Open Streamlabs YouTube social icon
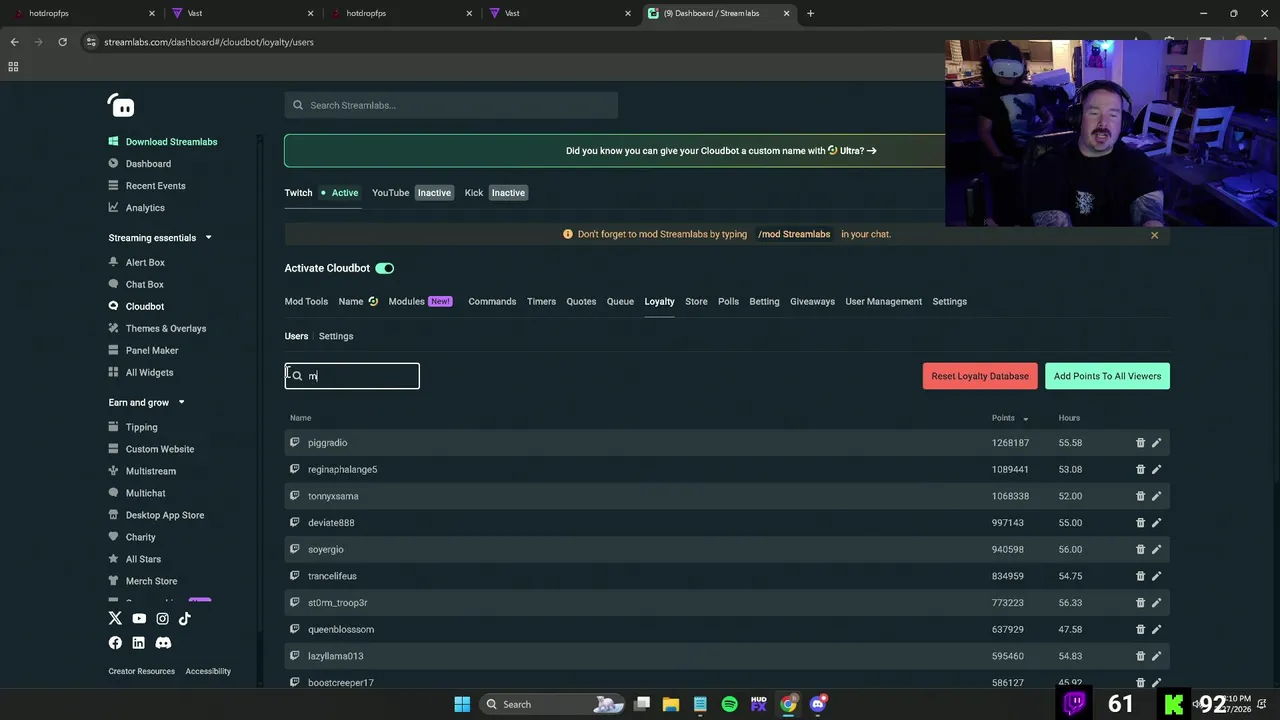Image resolution: width=1280 pixels, height=720 pixels. (139, 618)
